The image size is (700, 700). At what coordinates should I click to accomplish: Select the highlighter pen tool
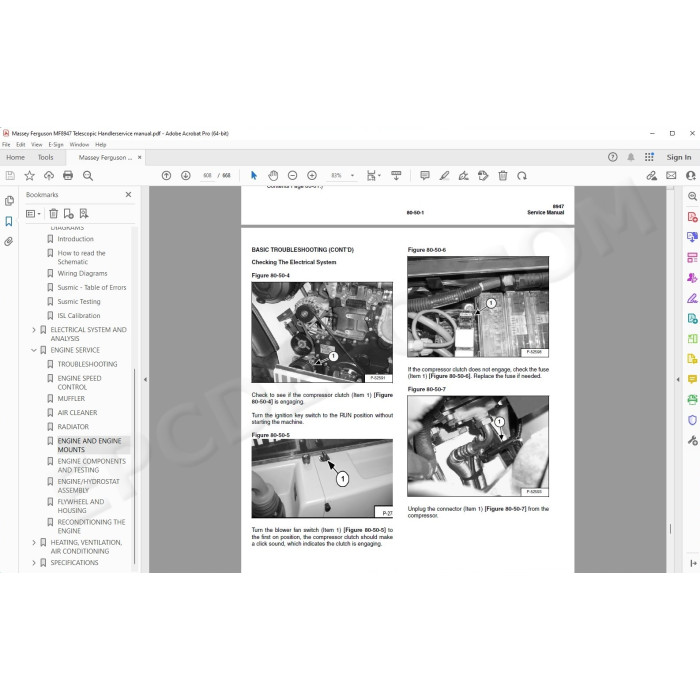pyautogui.click(x=444, y=175)
